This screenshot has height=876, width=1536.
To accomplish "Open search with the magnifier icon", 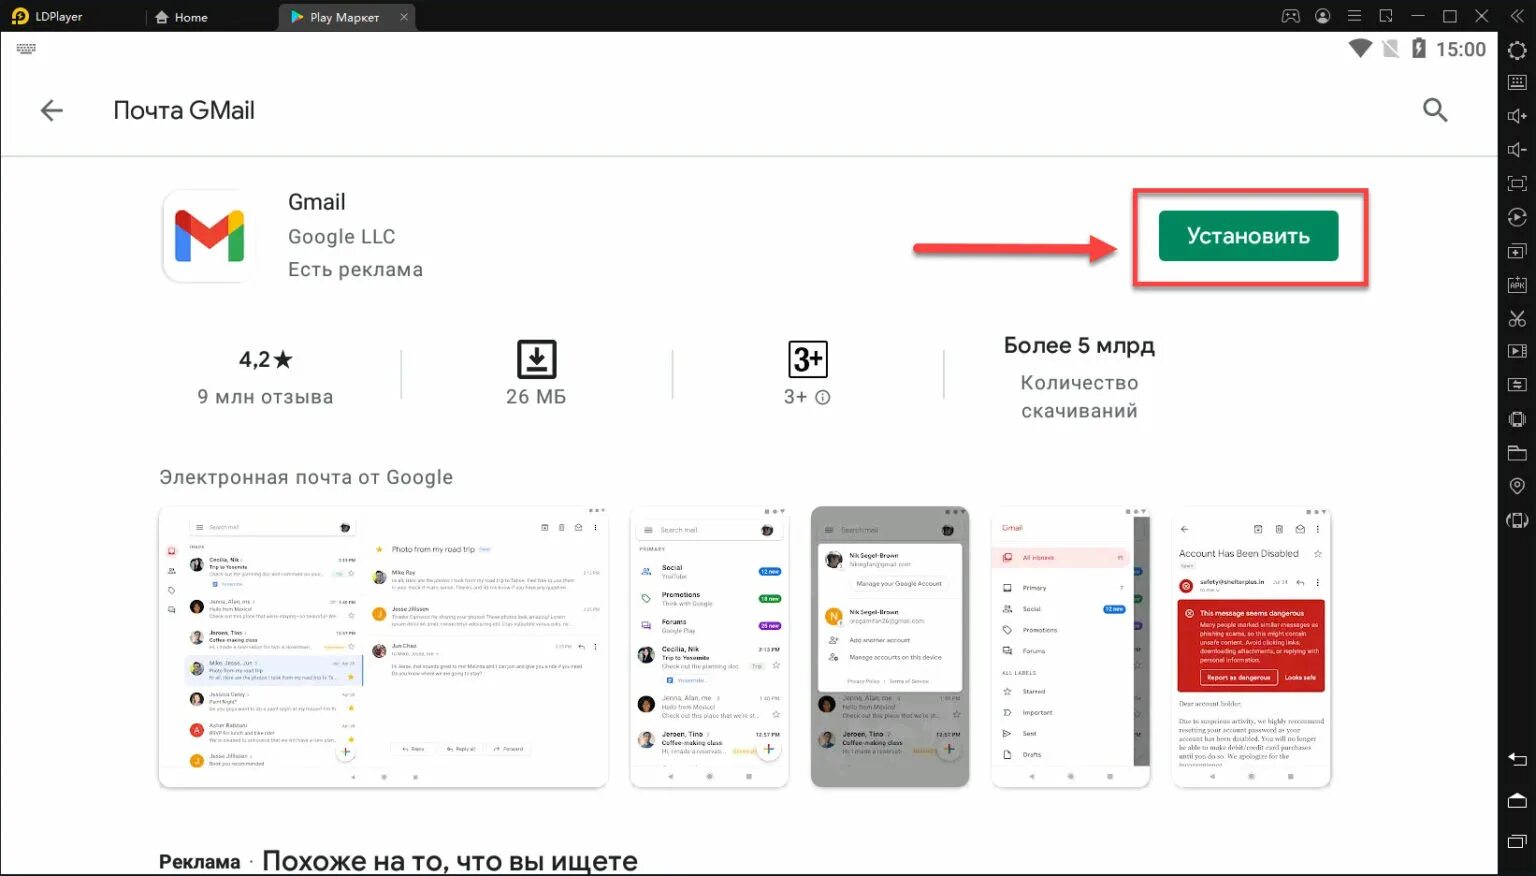I will (x=1435, y=110).
